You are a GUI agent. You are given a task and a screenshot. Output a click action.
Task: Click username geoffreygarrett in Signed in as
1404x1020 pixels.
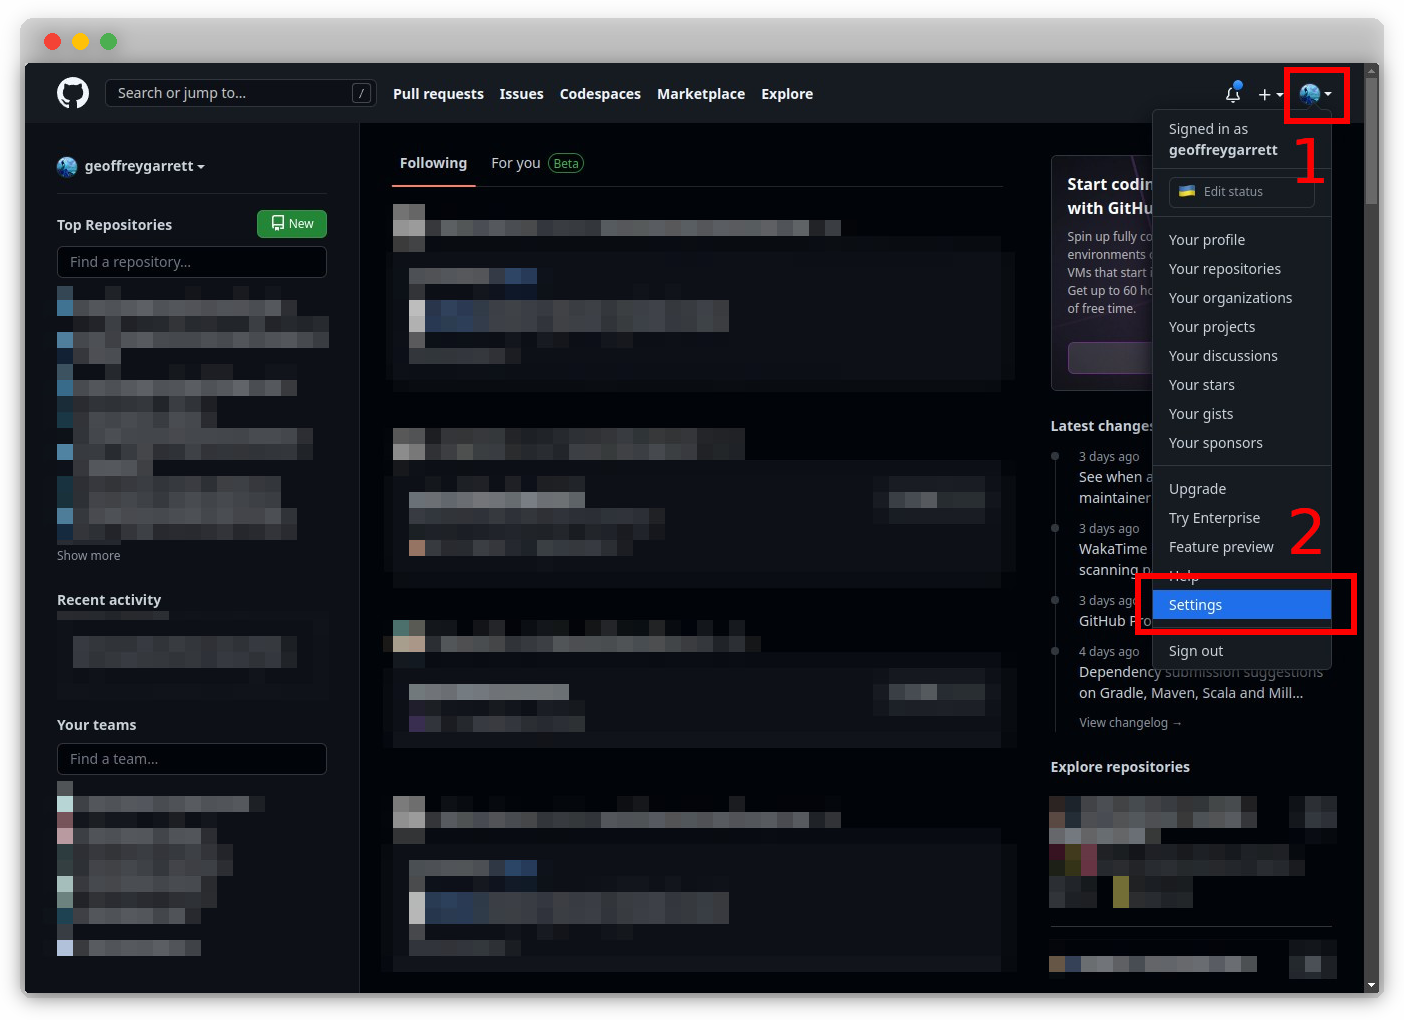(1223, 150)
